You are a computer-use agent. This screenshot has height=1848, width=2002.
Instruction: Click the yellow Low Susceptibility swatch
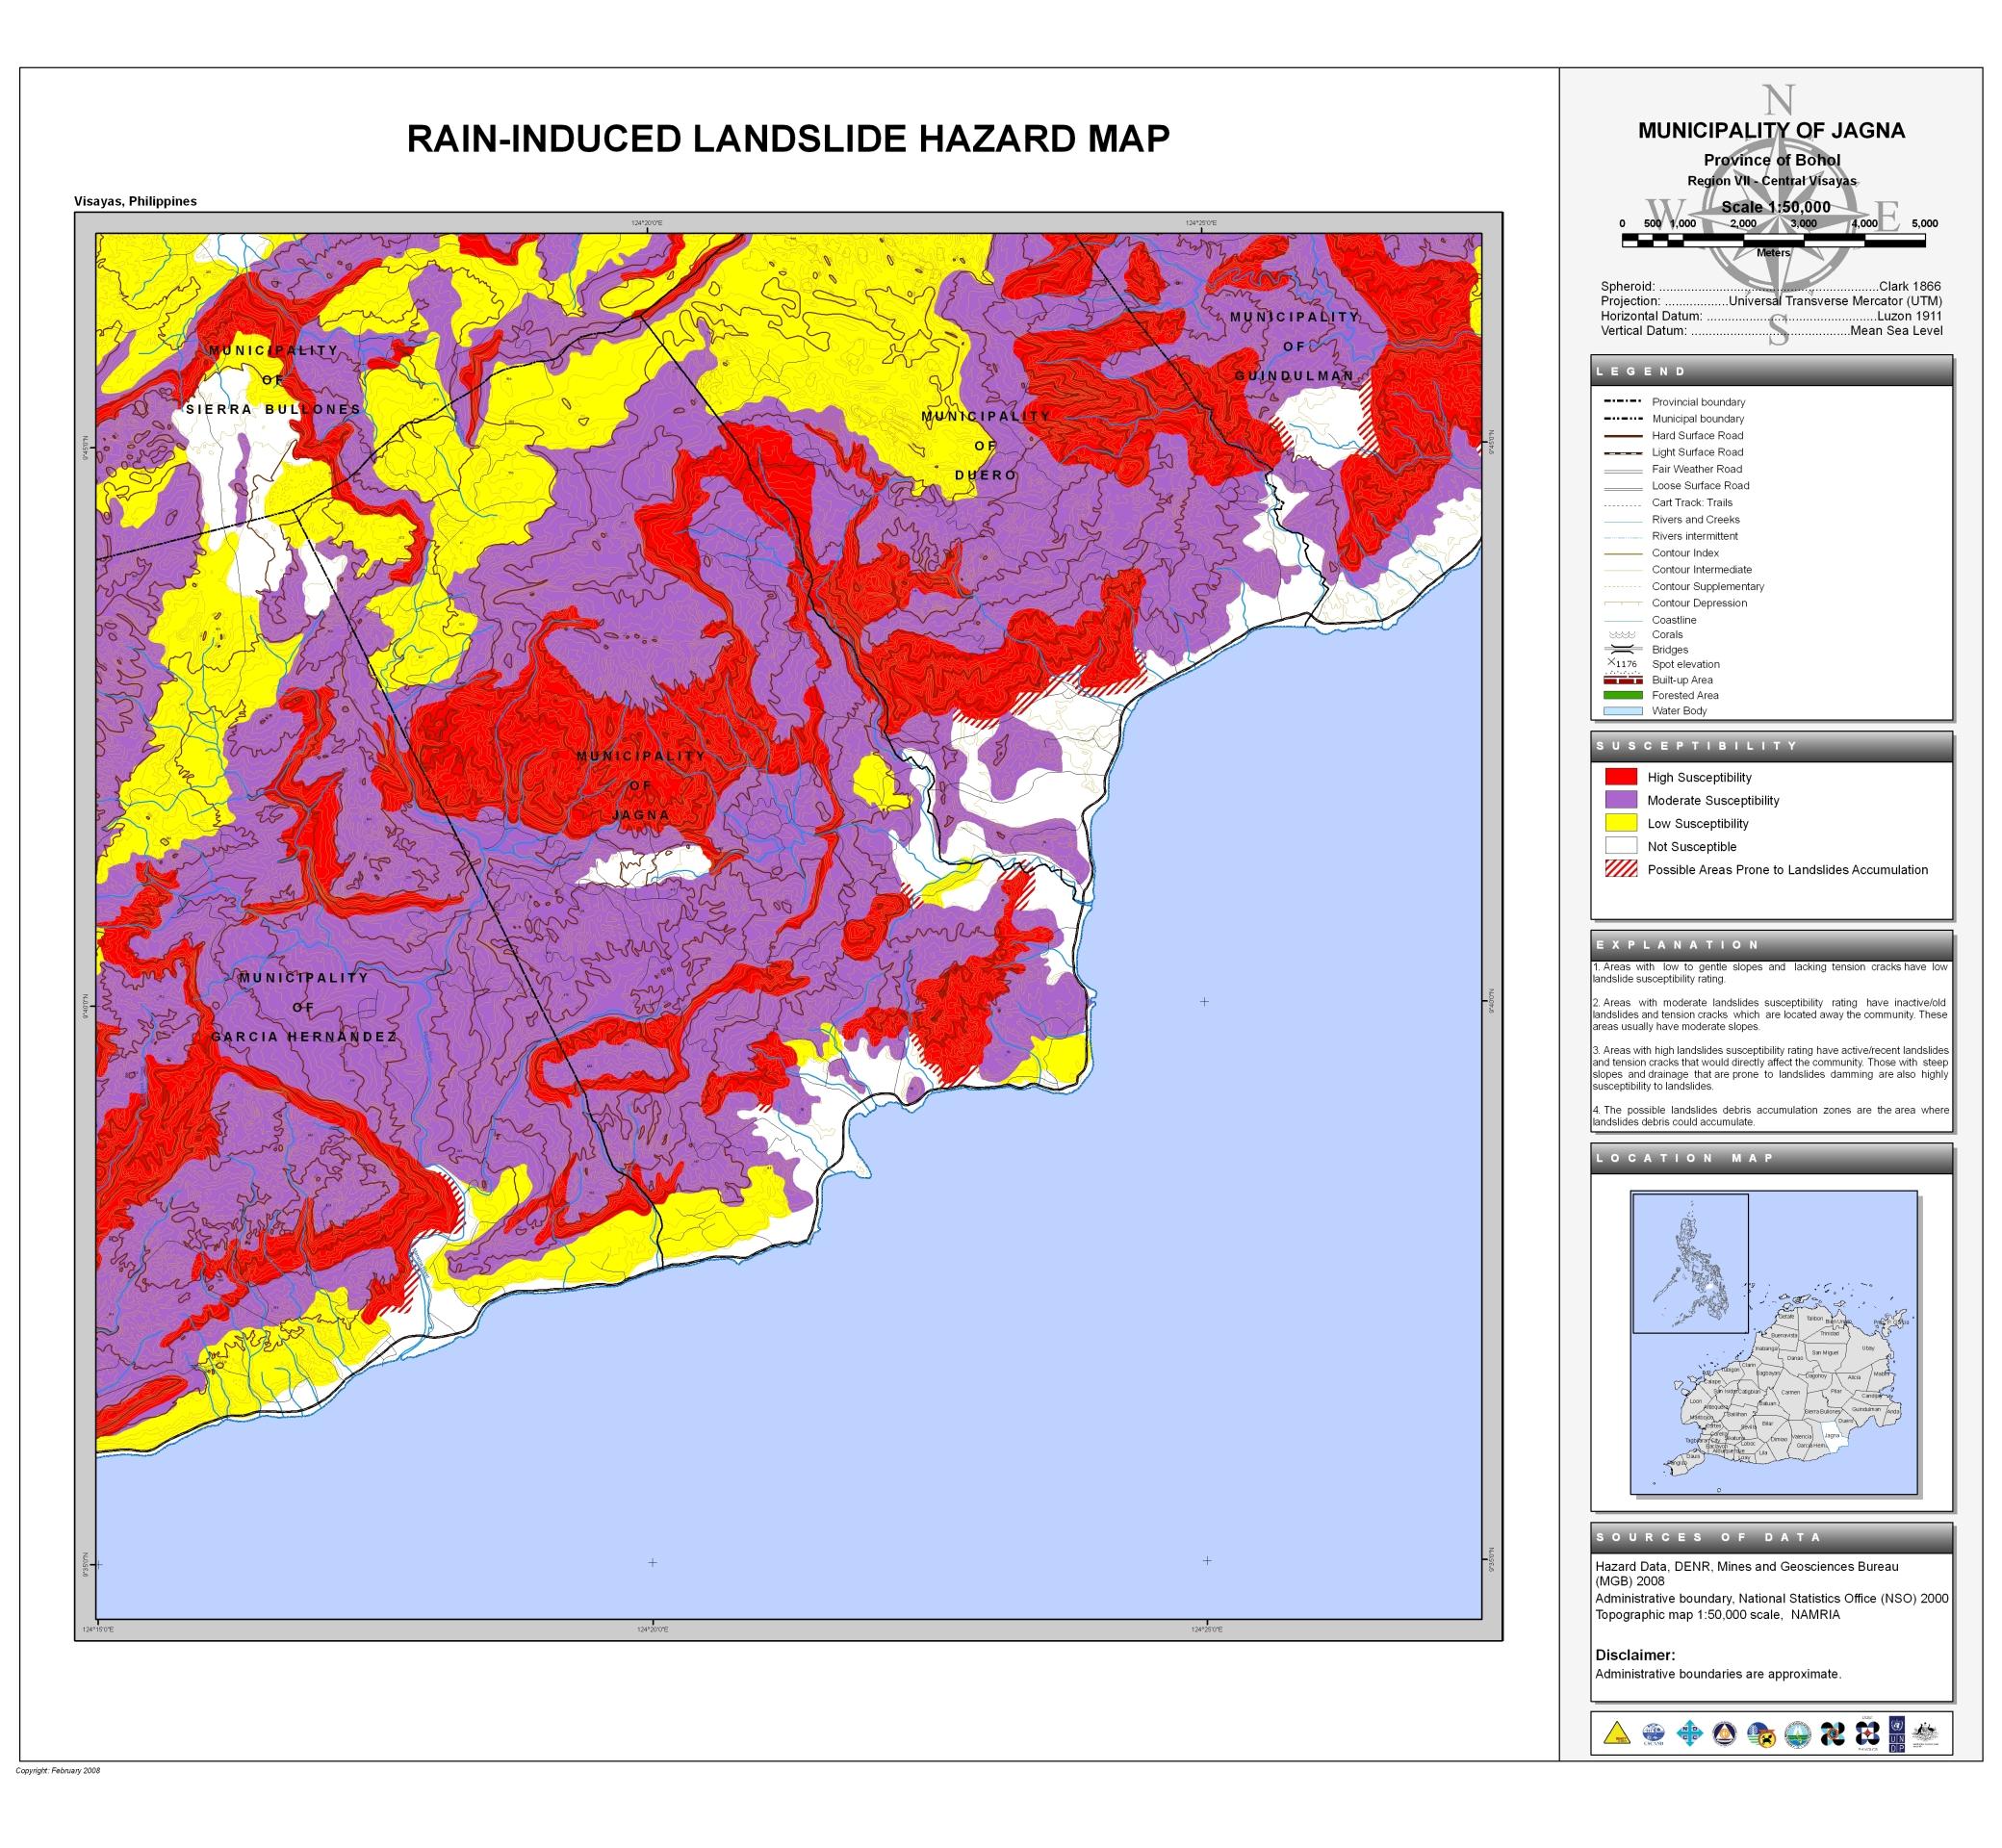(x=1621, y=823)
